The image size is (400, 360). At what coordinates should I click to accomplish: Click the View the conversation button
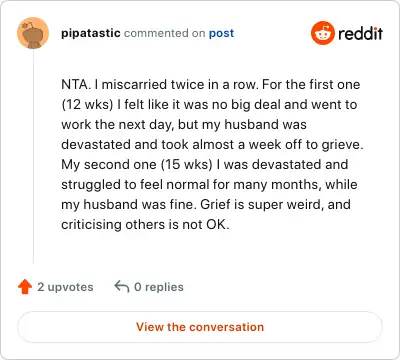point(200,327)
